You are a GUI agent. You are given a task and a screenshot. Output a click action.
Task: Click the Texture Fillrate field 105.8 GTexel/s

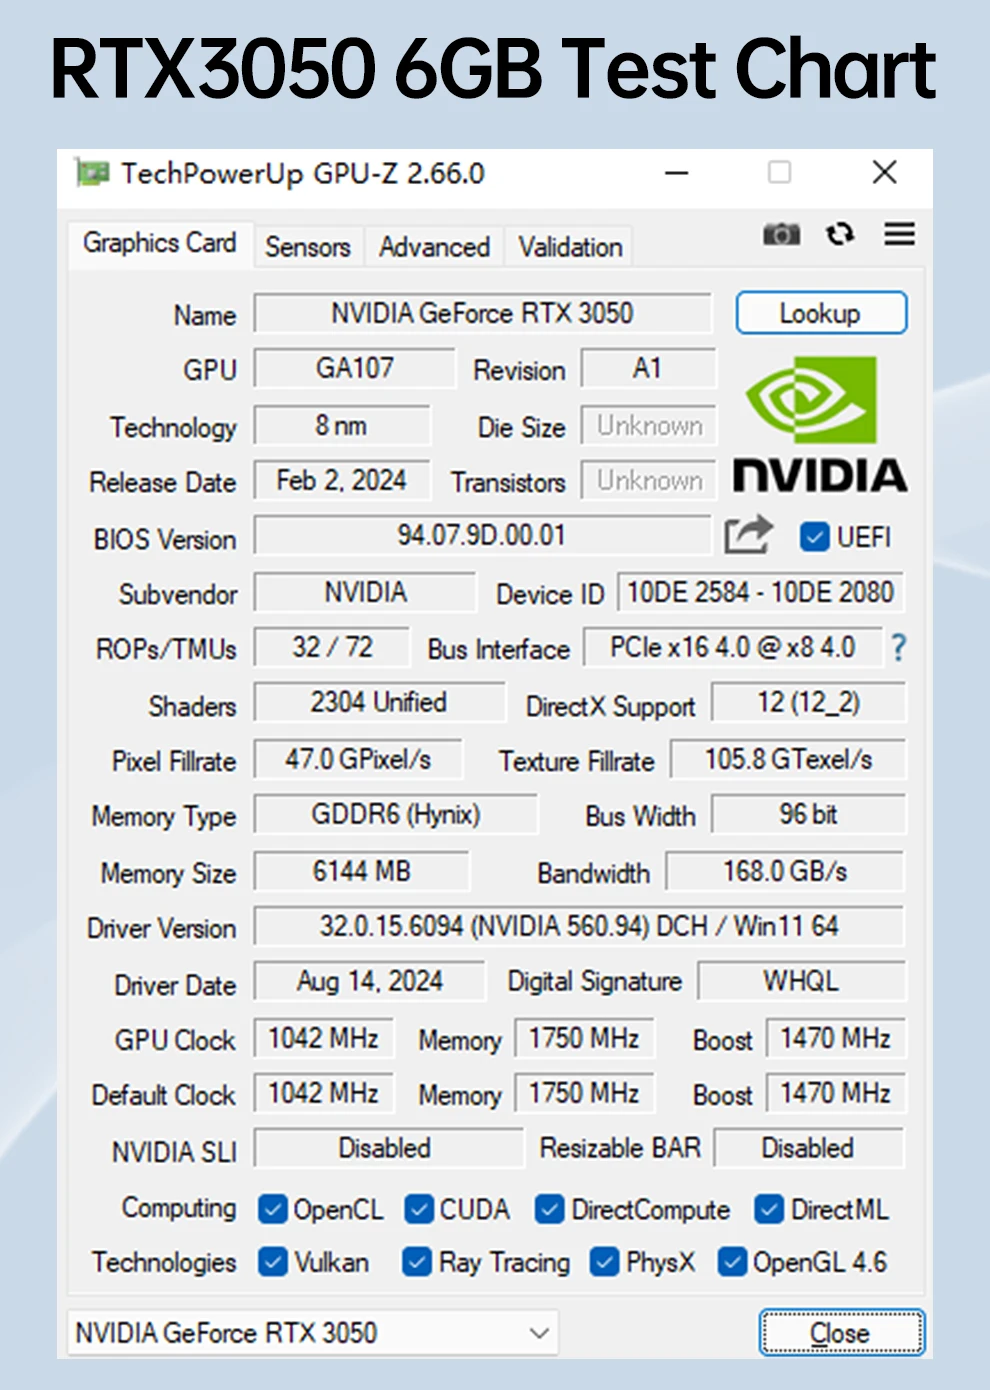click(788, 759)
